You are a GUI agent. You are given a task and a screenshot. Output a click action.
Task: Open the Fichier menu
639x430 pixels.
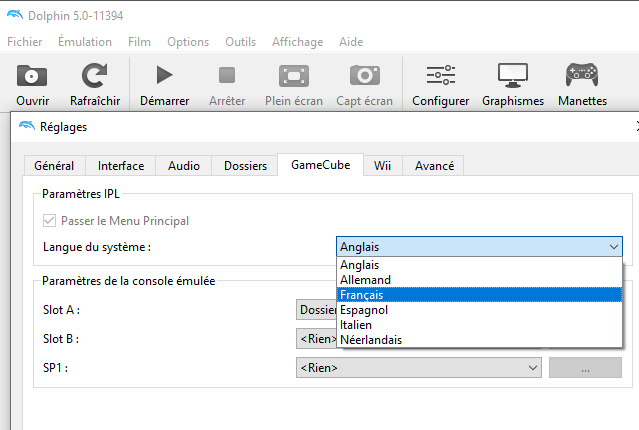point(24,42)
